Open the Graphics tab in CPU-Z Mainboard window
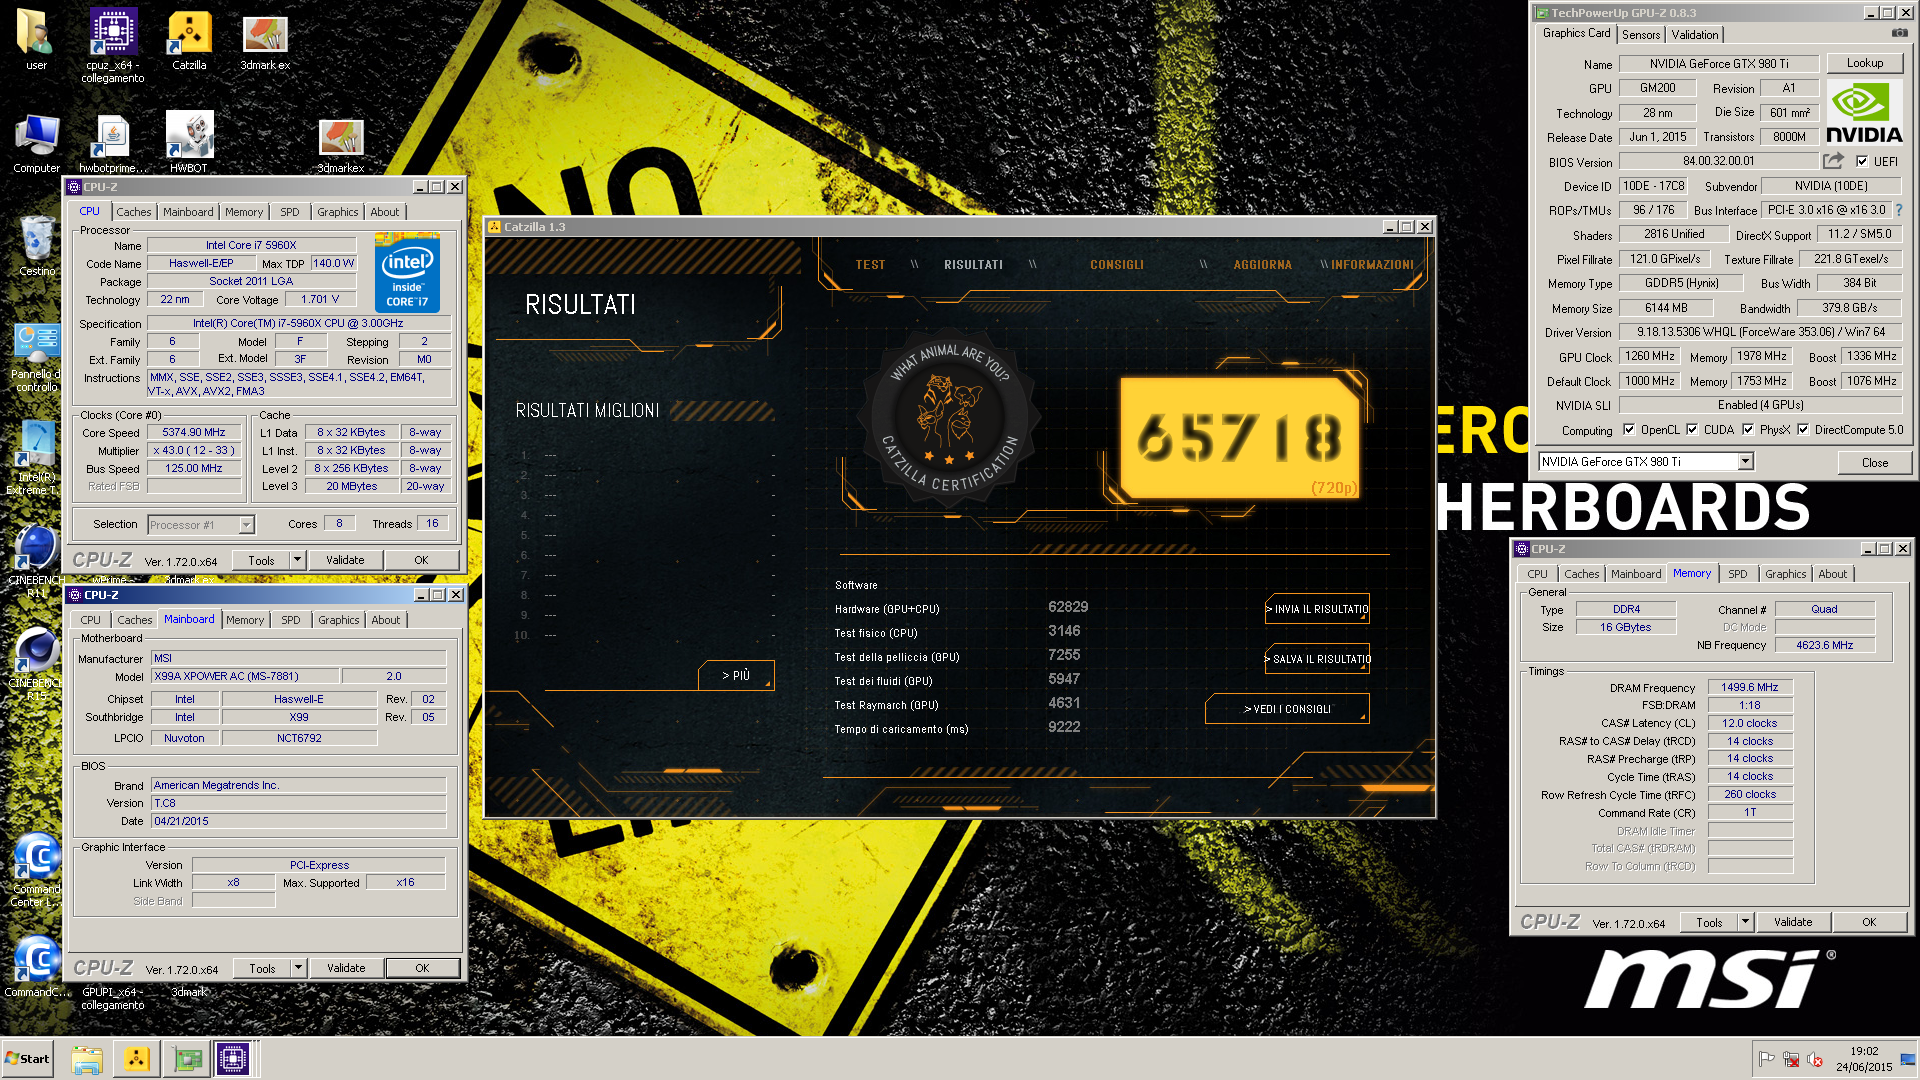Image resolution: width=1920 pixels, height=1080 pixels. click(339, 620)
